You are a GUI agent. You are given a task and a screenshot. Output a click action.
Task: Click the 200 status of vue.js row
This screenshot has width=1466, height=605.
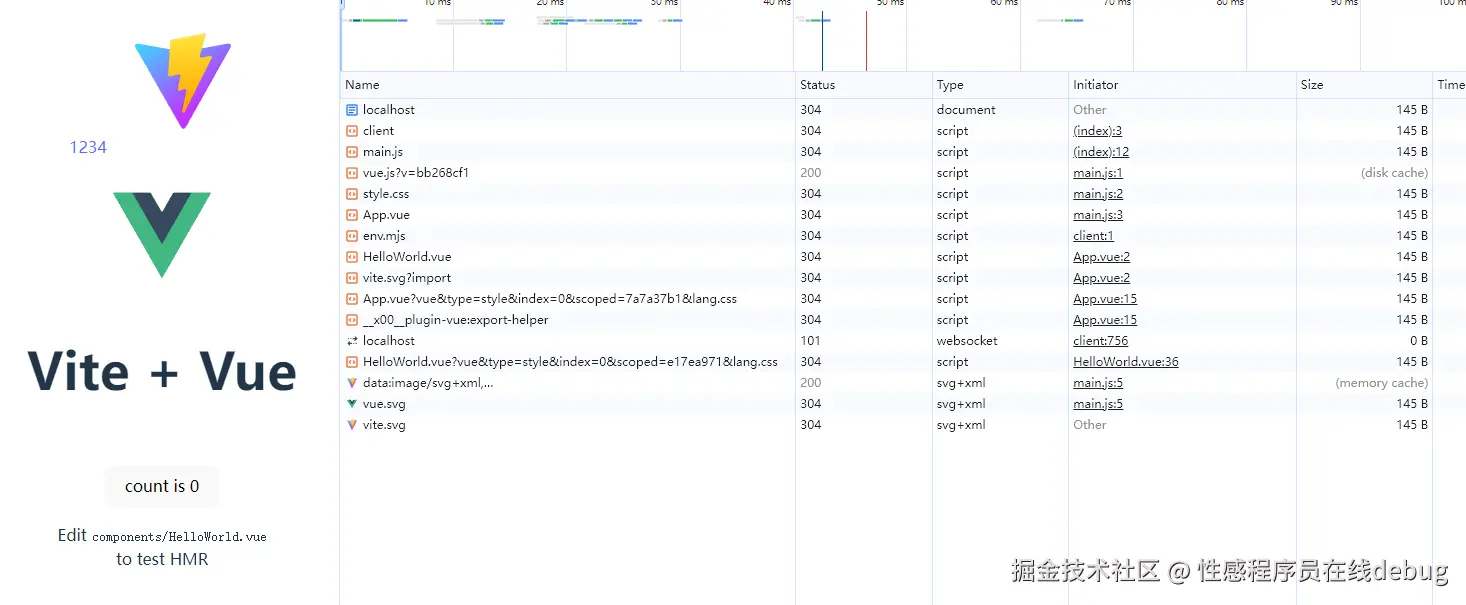810,173
